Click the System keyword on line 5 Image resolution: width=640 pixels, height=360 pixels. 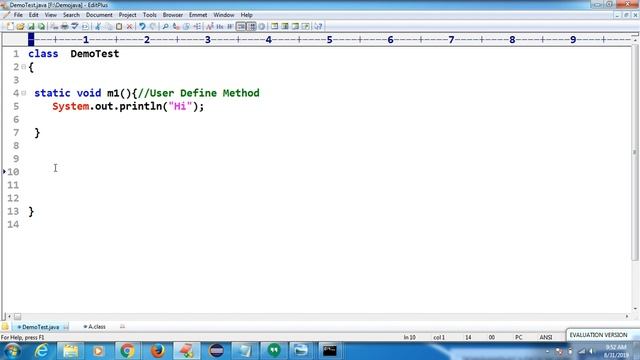click(x=71, y=107)
